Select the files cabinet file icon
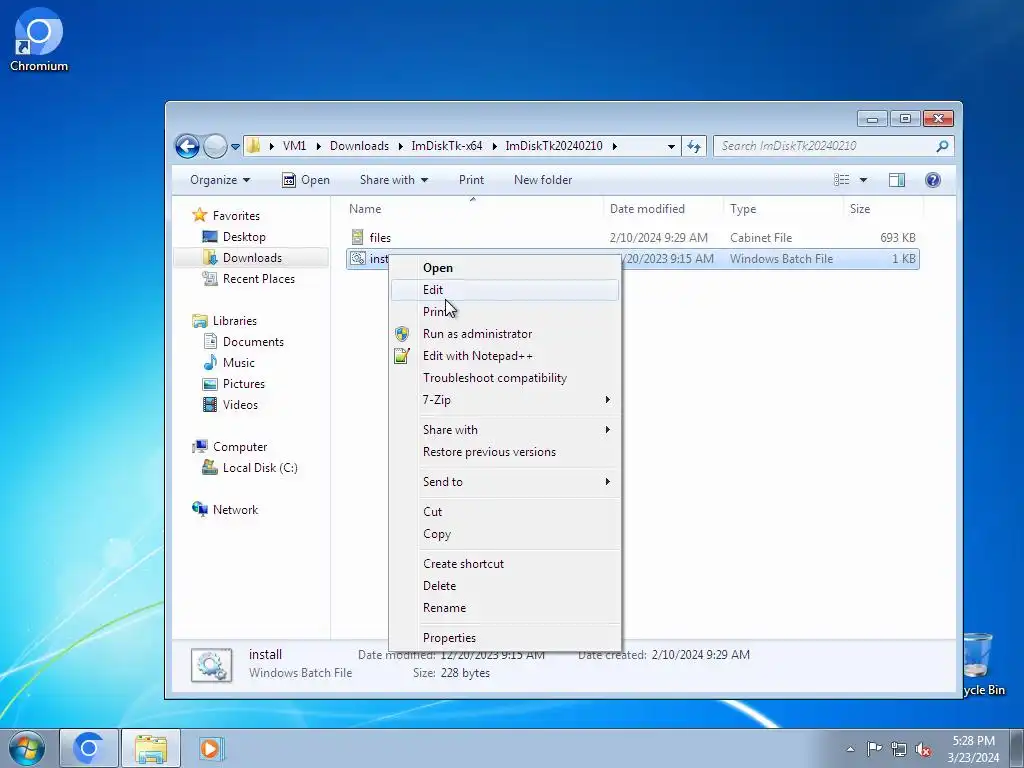 click(357, 237)
